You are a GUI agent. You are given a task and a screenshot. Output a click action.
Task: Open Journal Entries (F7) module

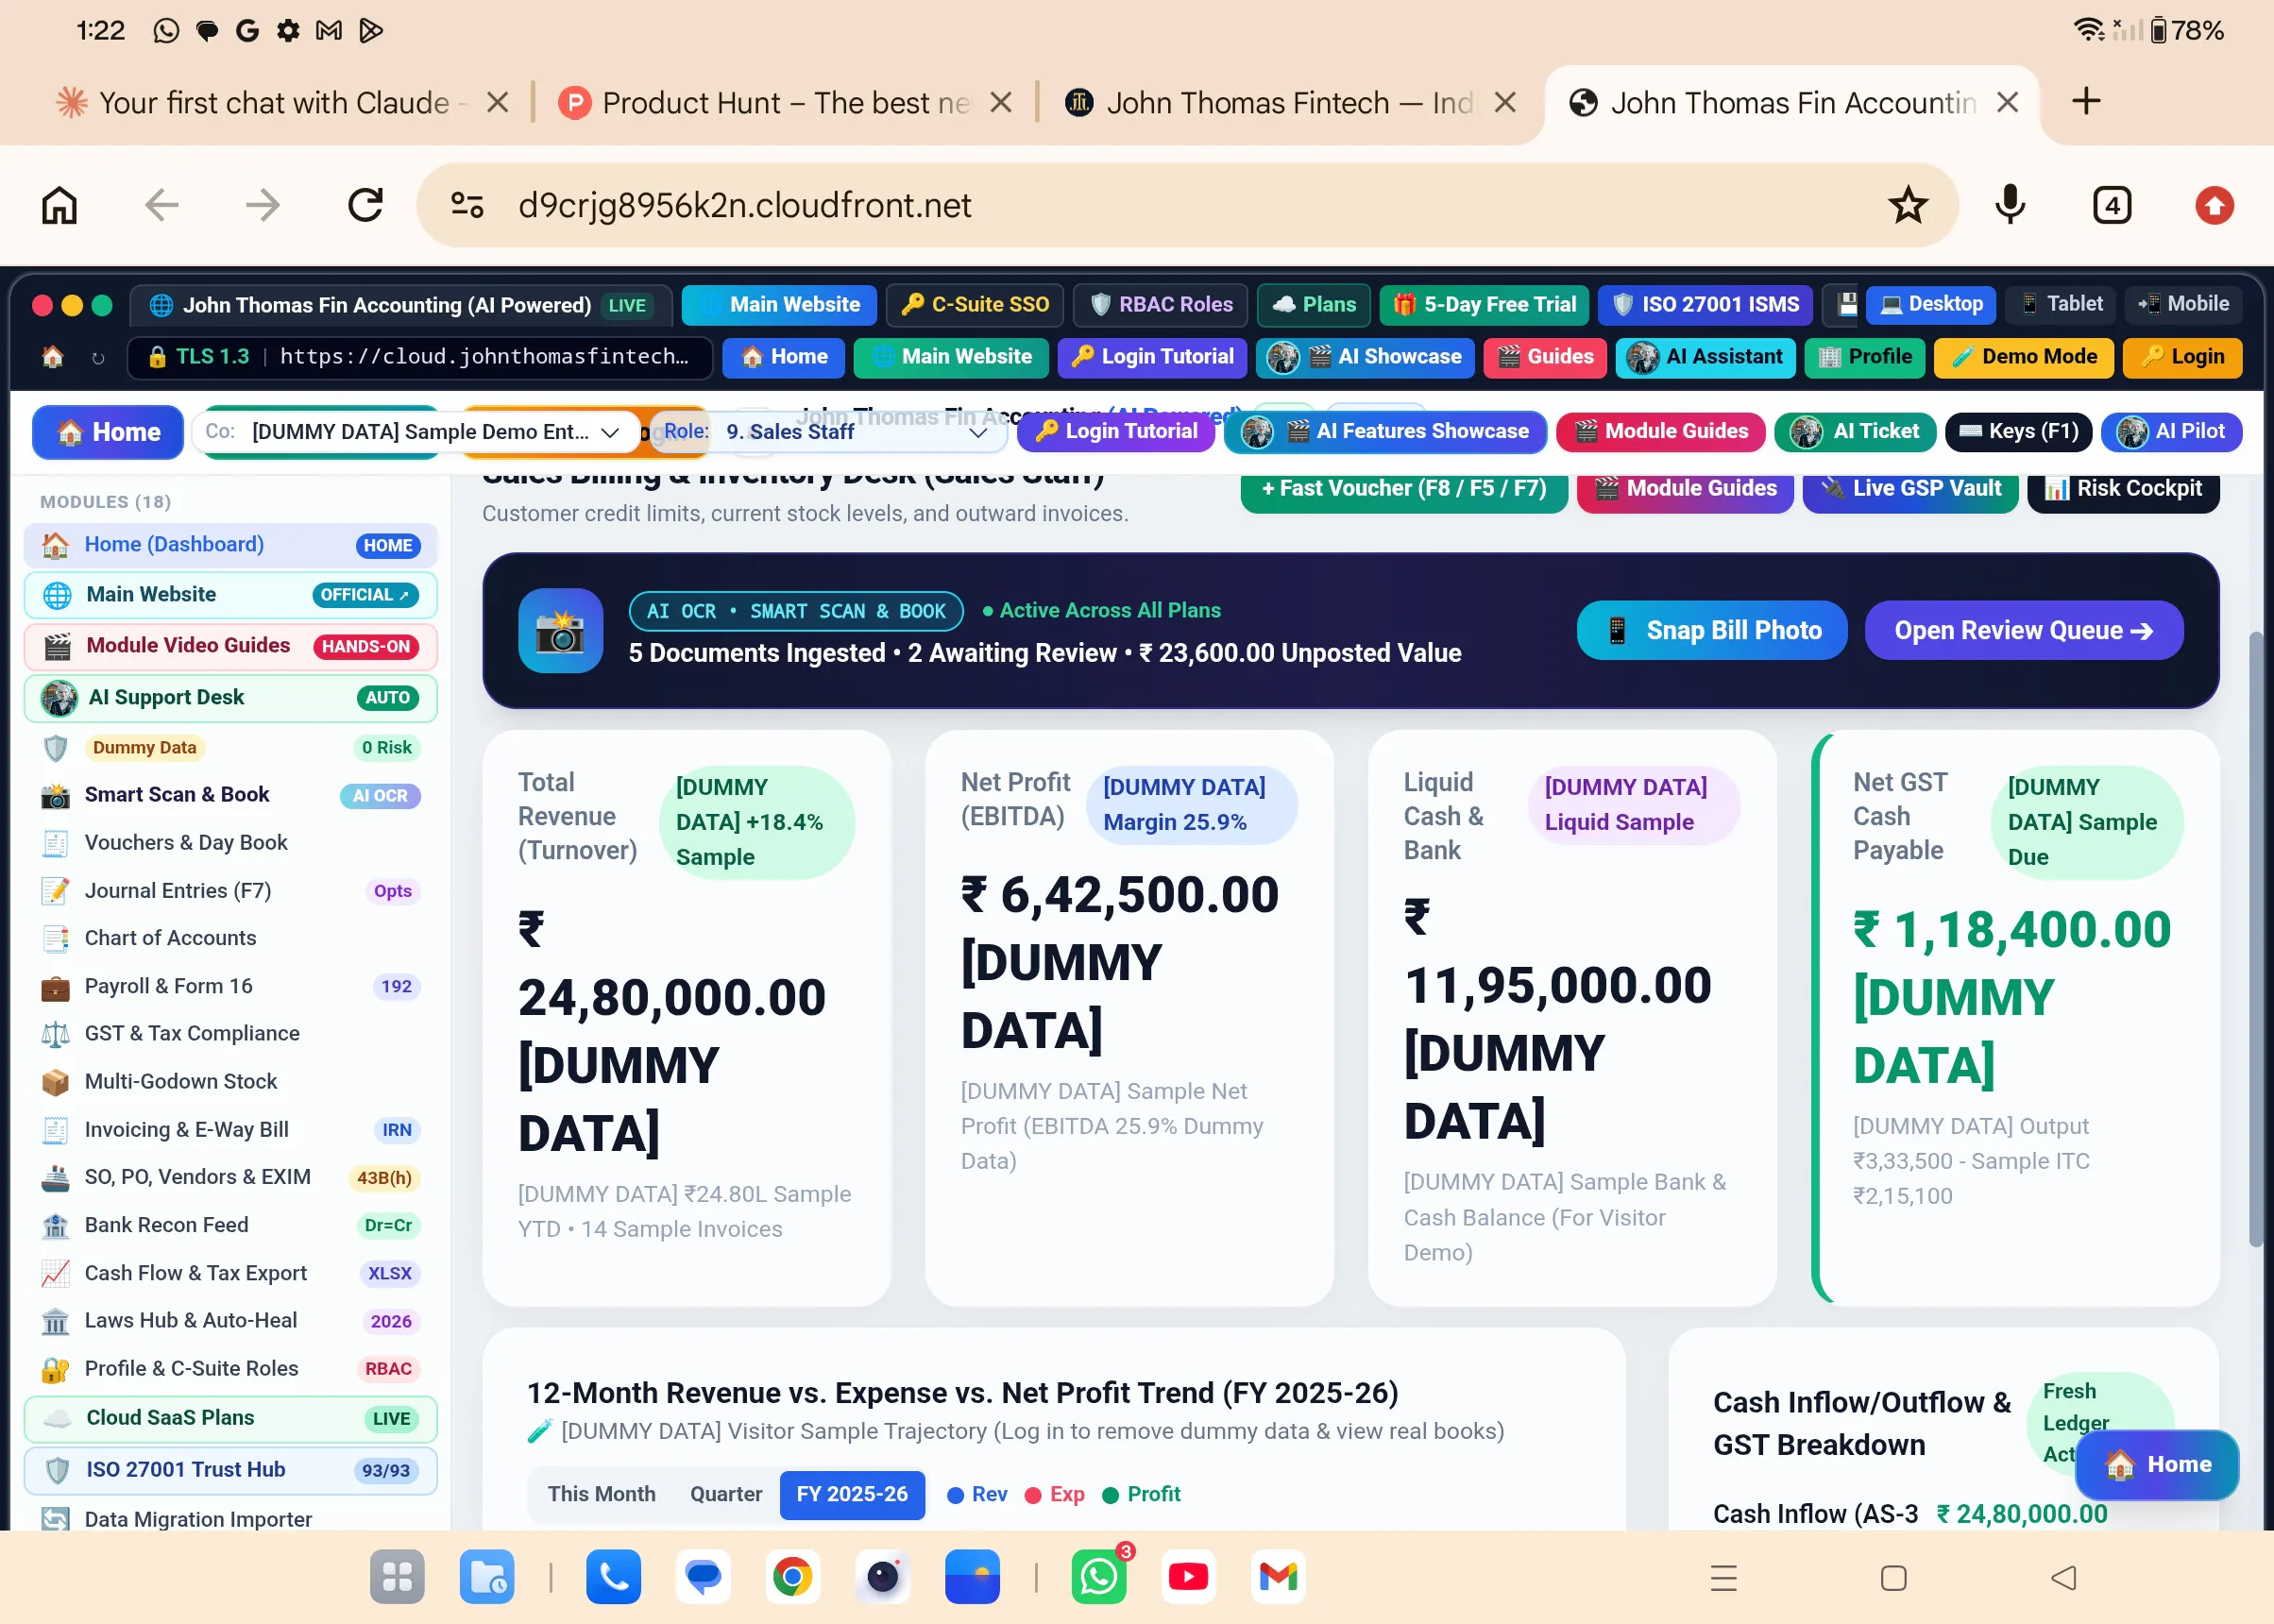(x=230, y=890)
